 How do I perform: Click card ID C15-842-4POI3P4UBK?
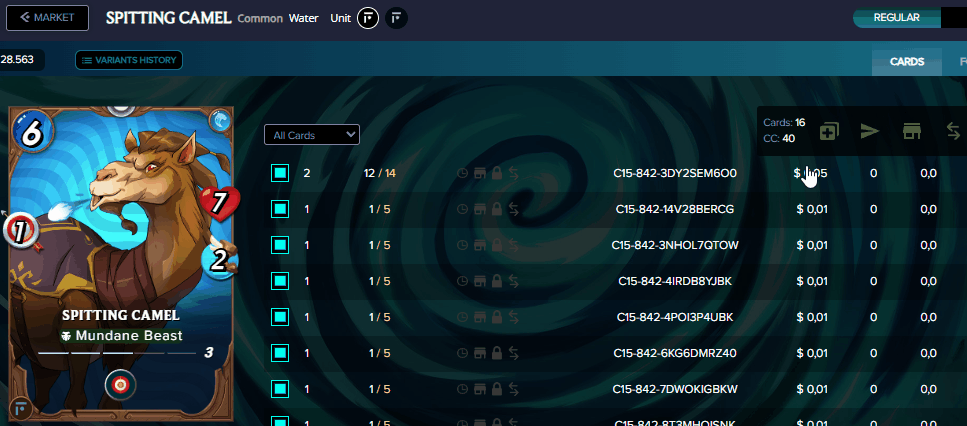coord(675,317)
